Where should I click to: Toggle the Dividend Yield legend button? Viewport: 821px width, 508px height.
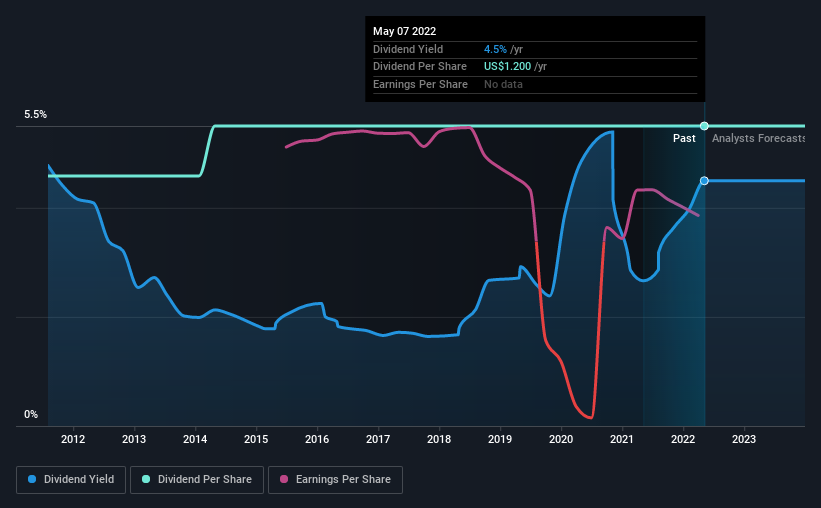71,480
